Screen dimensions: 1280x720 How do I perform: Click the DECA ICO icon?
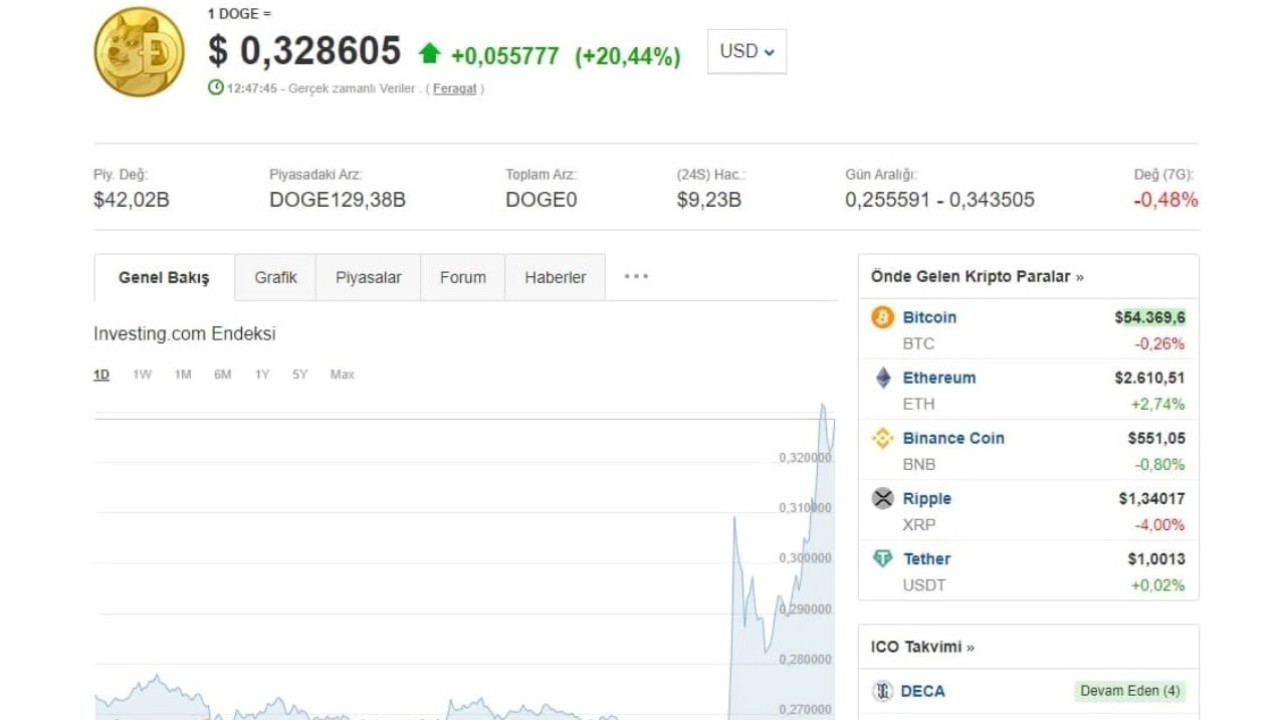pyautogui.click(x=882, y=691)
